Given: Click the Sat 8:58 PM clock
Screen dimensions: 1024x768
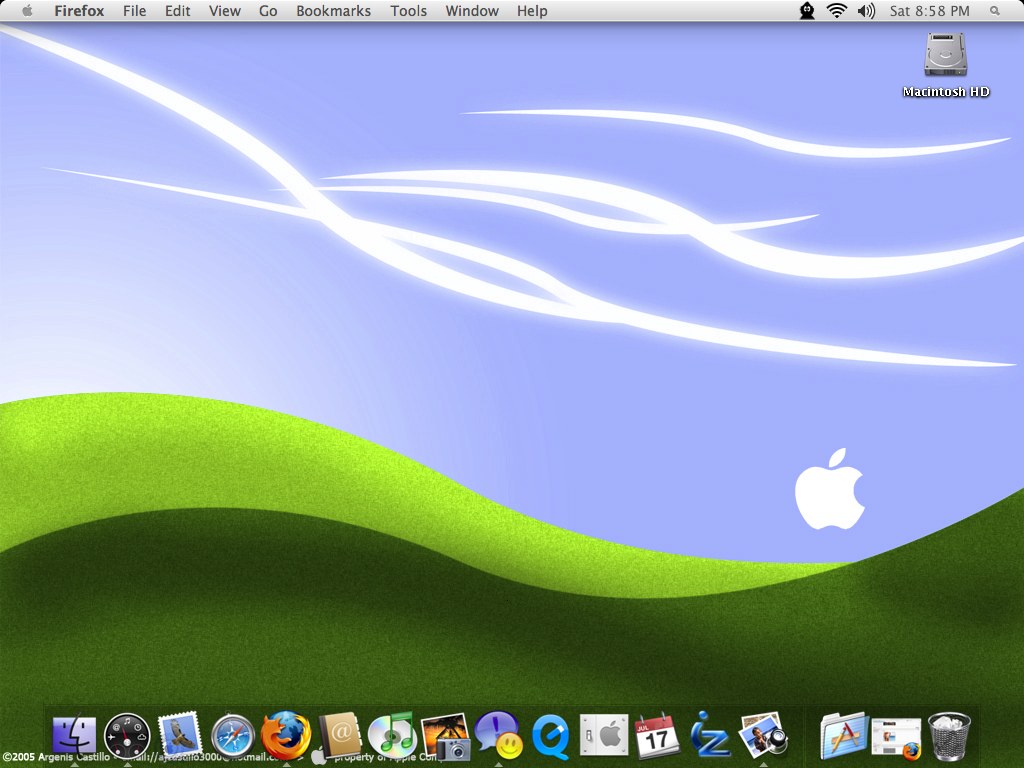Looking at the screenshot, I should point(929,10).
